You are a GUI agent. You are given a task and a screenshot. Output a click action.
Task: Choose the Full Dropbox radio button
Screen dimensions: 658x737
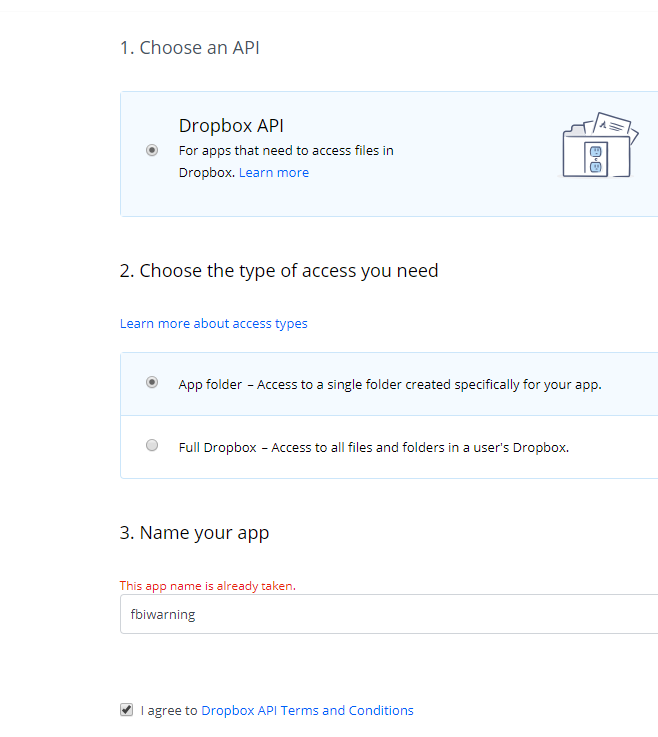[152, 445]
